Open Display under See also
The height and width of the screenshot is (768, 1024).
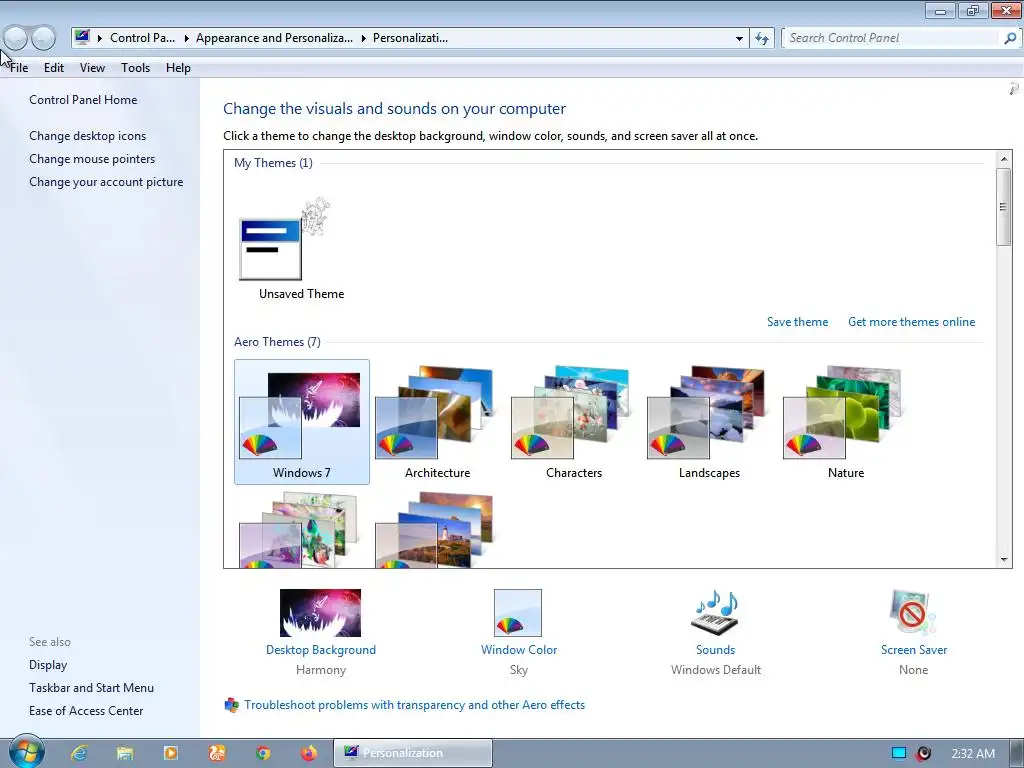[x=48, y=665]
